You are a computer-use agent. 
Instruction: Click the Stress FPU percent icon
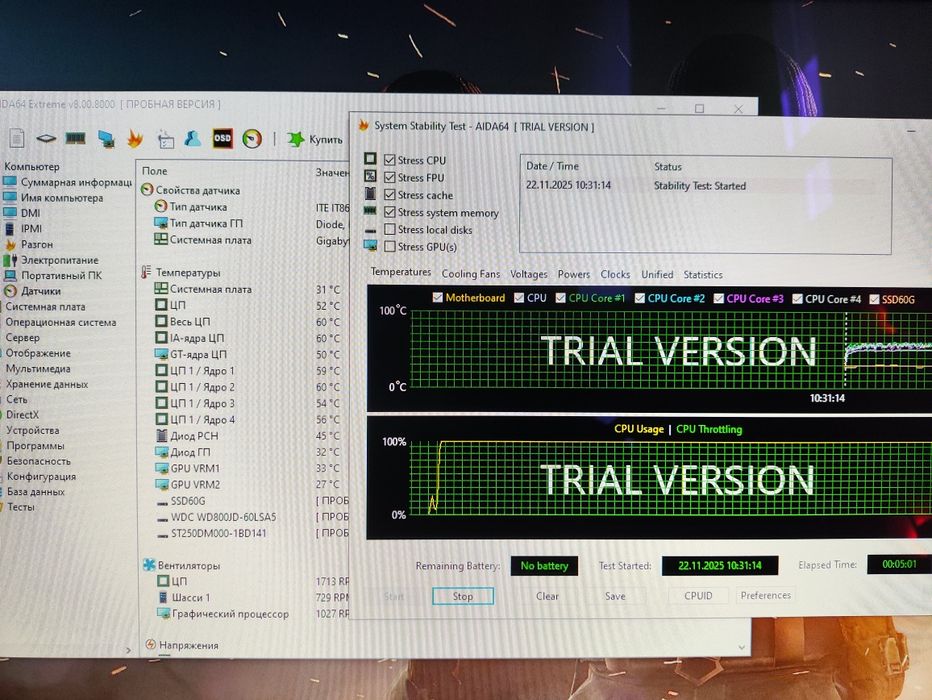tap(370, 176)
